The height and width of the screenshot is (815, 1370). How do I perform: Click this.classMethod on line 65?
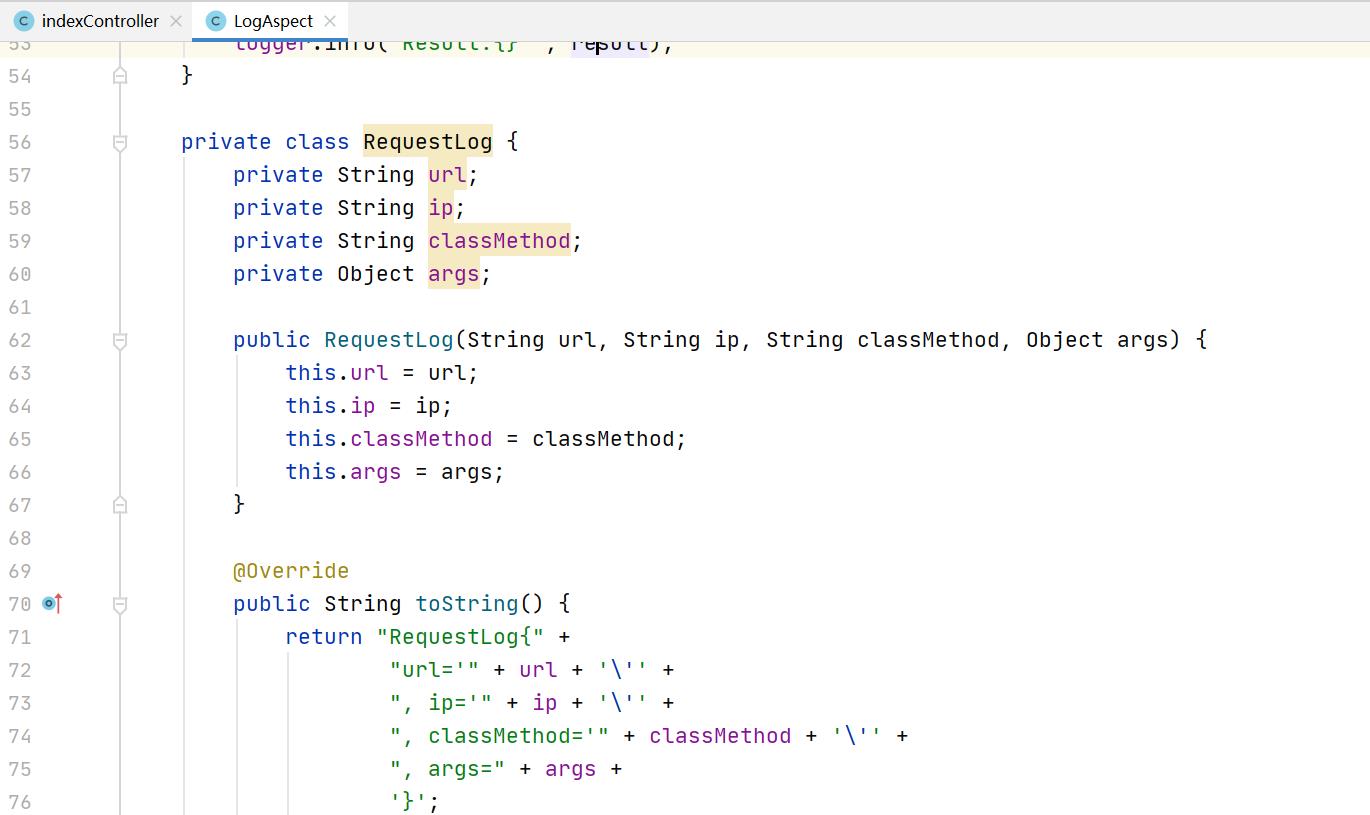pos(388,439)
